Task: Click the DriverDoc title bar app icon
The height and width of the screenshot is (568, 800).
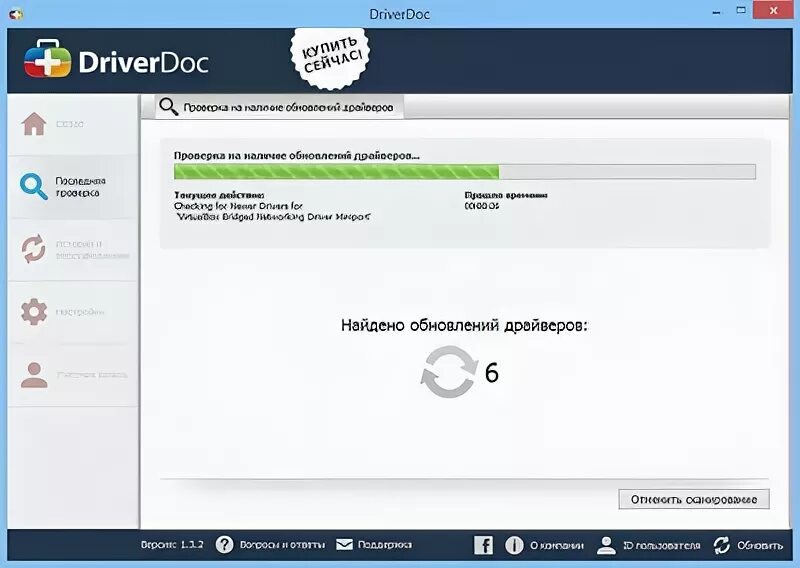Action: (16, 13)
